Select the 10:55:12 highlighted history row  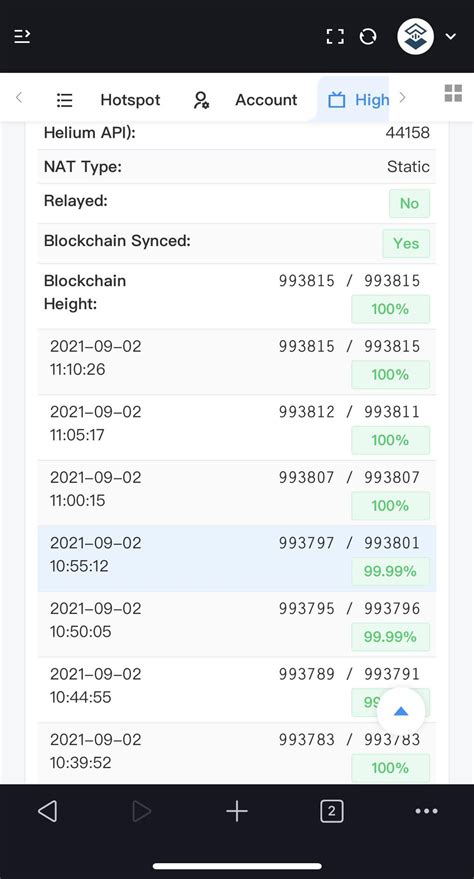236,558
